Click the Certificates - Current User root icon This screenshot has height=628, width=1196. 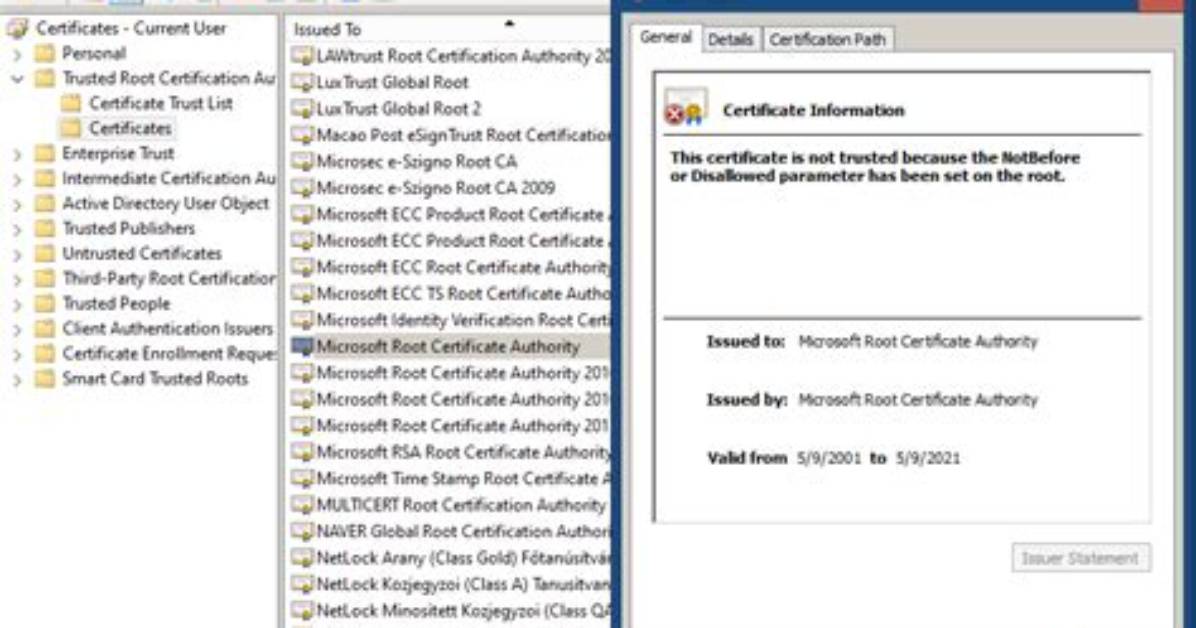[x=17, y=29]
